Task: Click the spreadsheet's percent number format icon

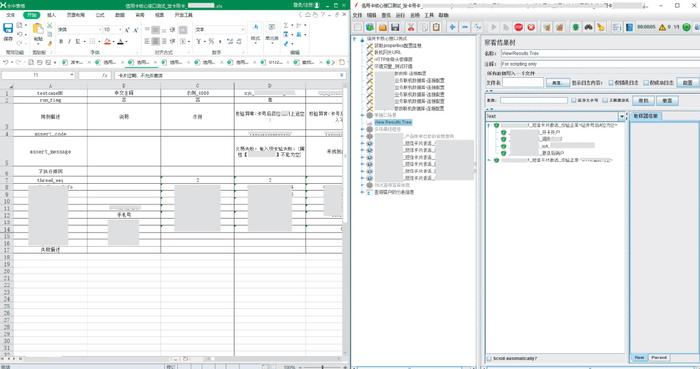Action: (x=211, y=41)
